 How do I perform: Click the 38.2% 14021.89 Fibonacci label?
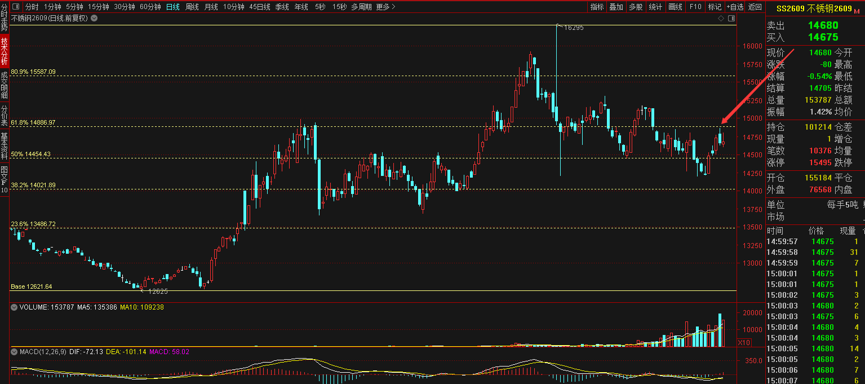[x=33, y=185]
